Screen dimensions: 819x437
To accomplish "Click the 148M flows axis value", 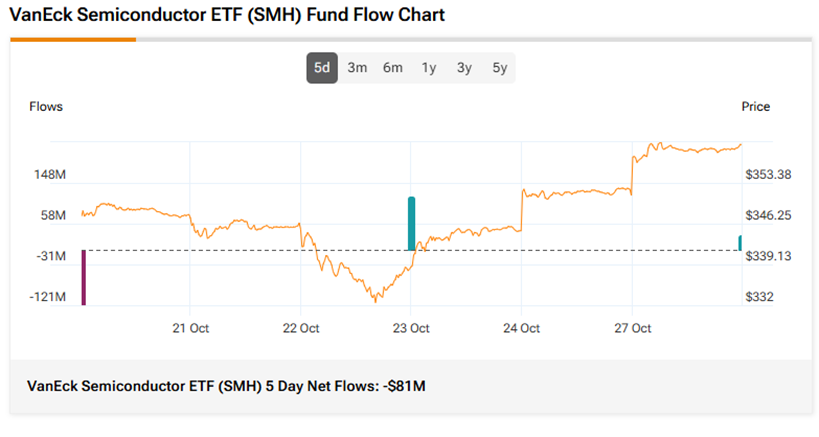I will [x=50, y=175].
